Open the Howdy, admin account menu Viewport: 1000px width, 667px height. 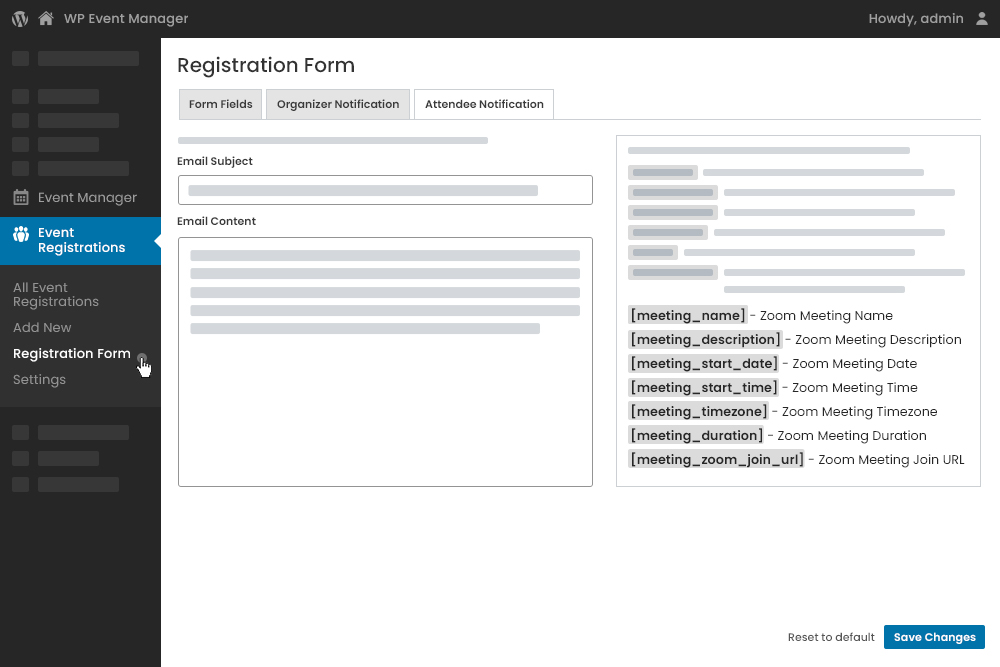click(x=915, y=17)
